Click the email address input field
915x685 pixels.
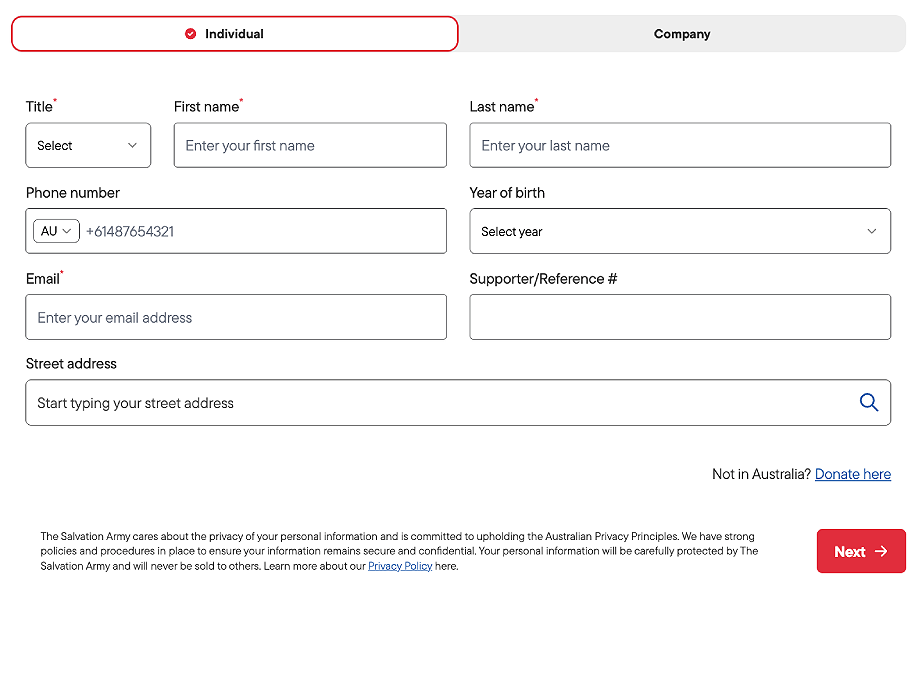[x=236, y=317]
